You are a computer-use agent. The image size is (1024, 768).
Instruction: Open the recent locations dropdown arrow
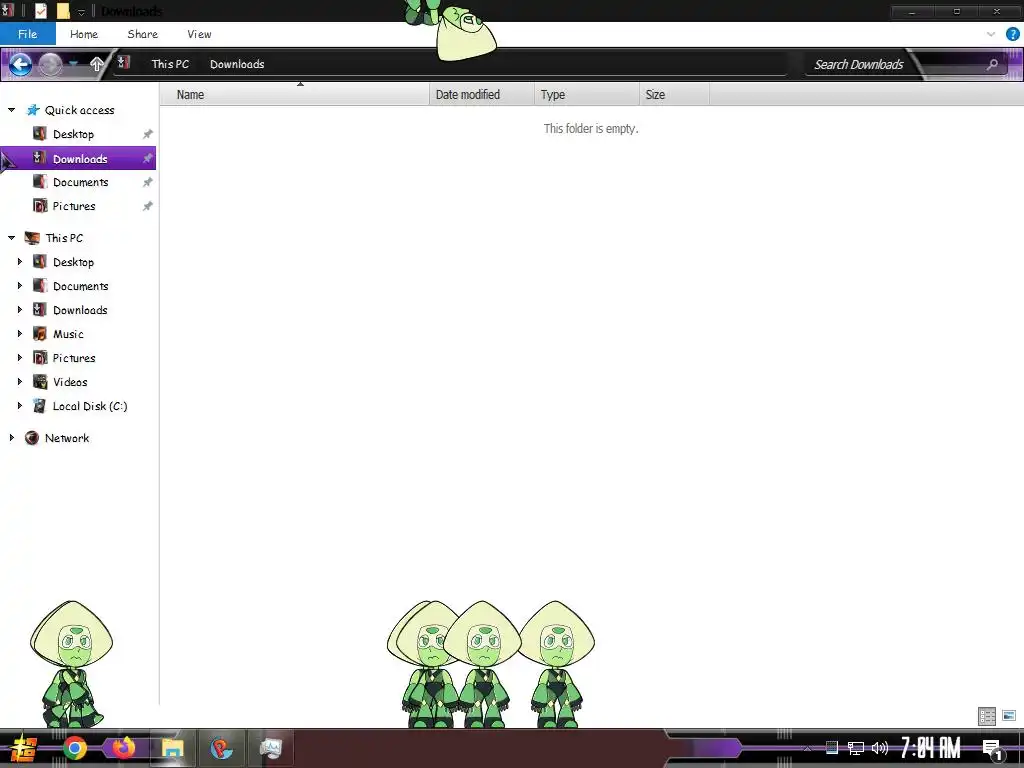pyautogui.click(x=74, y=64)
